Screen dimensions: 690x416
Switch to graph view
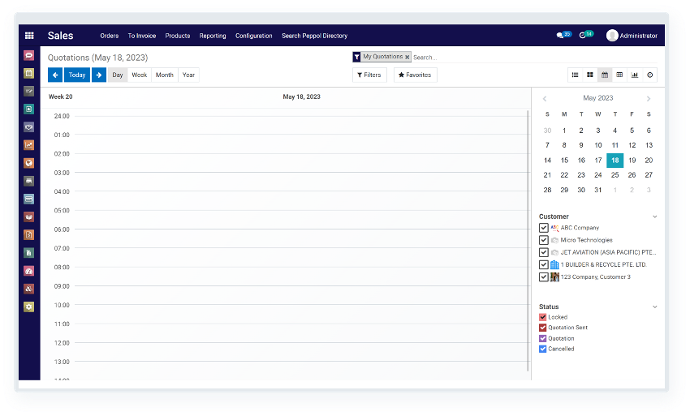click(x=635, y=75)
